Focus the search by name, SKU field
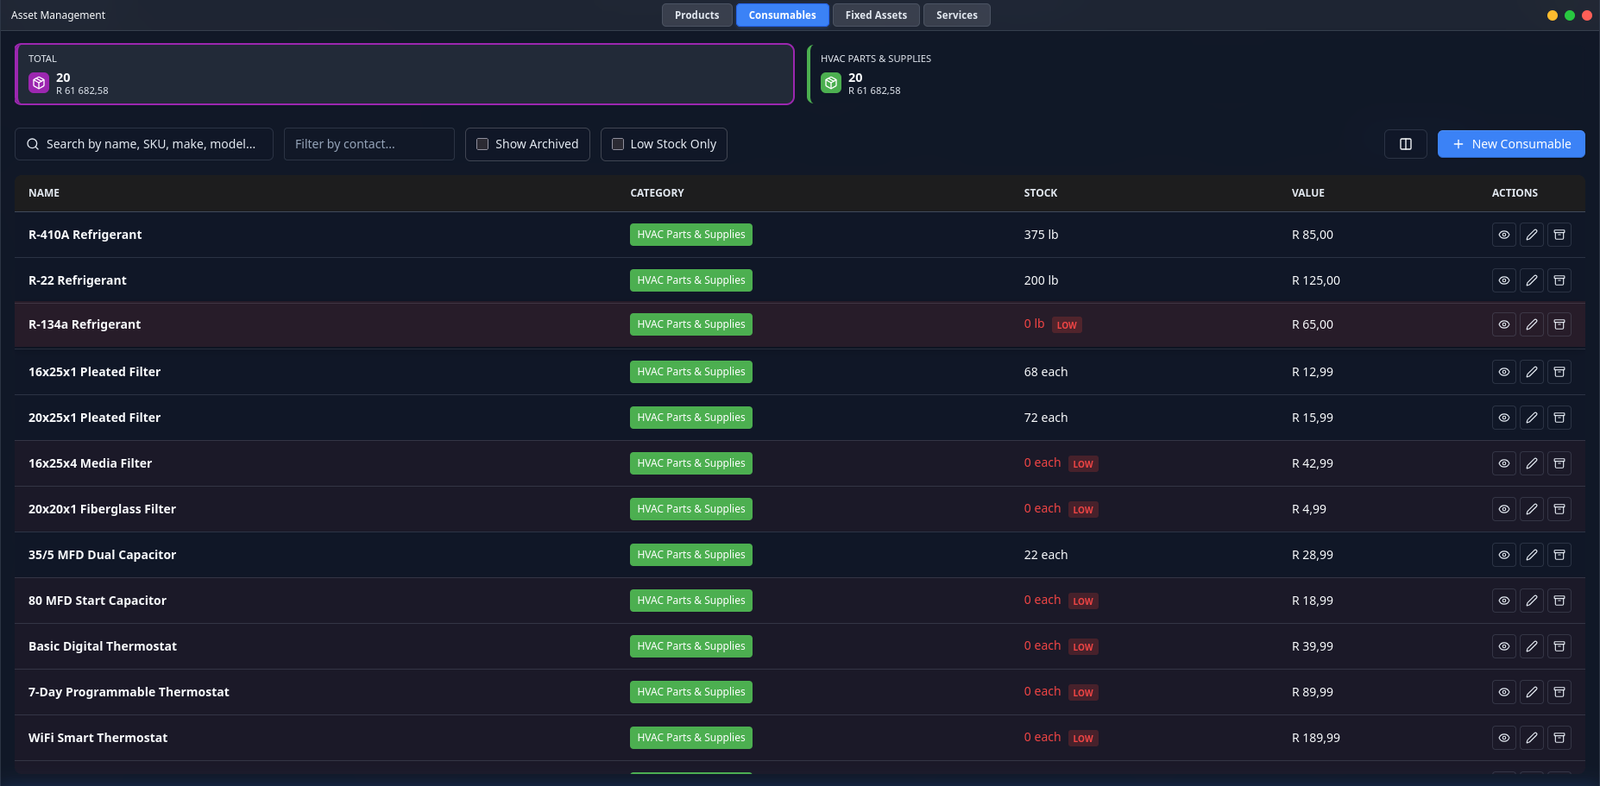 coord(150,144)
